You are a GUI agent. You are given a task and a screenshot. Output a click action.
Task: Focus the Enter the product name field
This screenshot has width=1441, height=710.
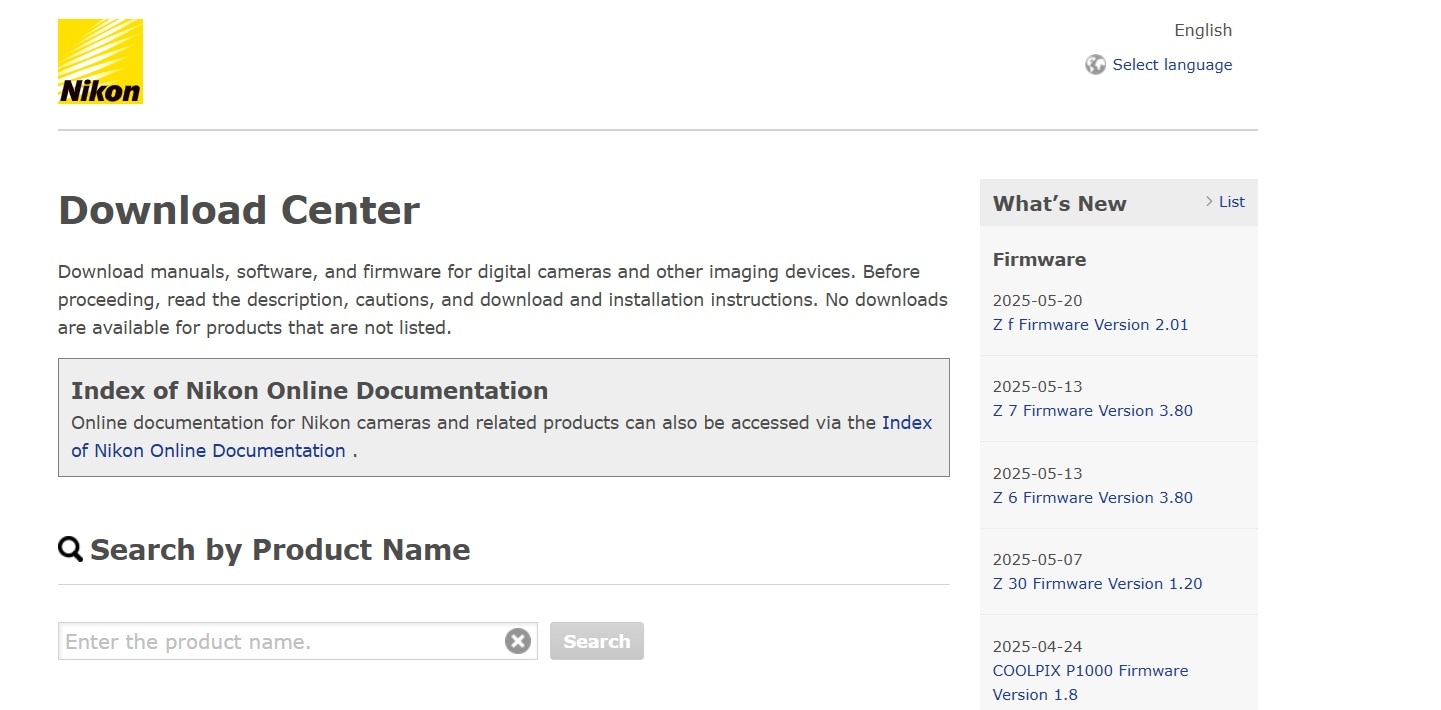[282, 641]
